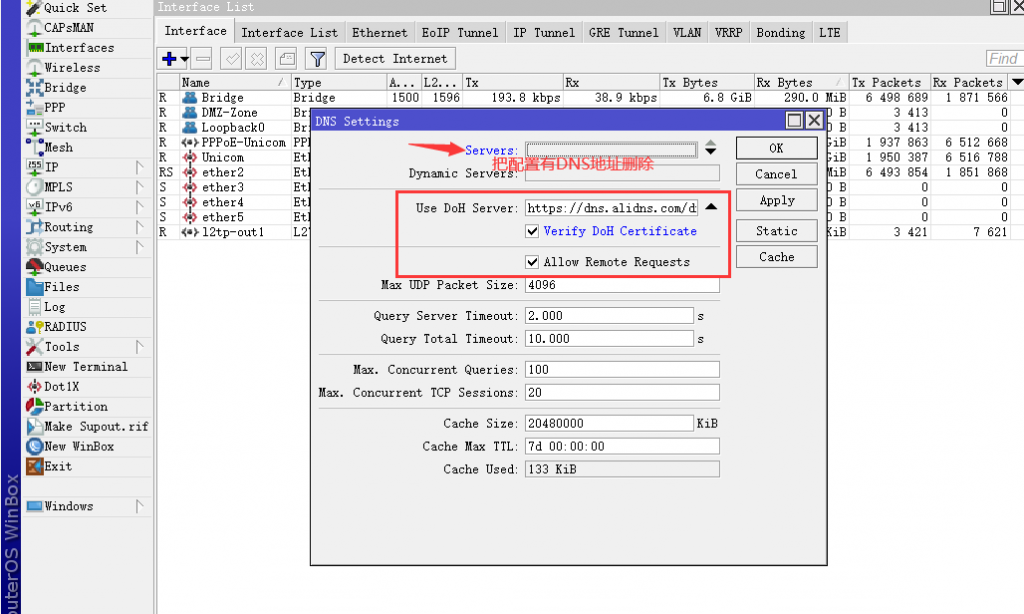The height and width of the screenshot is (614, 1024).
Task: Click the enable checkmark toolbar button
Action: pyautogui.click(x=231, y=59)
